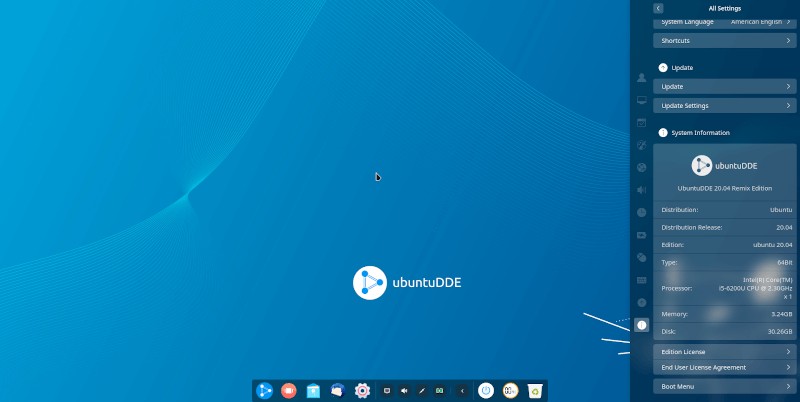Collapse the dock tray using arrow
Screen dimensions: 800x402
[x=461, y=391]
